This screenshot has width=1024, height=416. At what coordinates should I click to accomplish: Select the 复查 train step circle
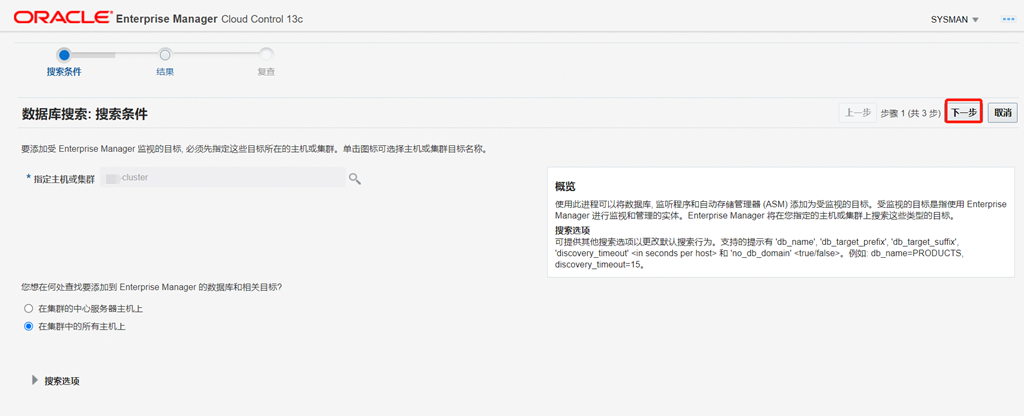pos(266,55)
